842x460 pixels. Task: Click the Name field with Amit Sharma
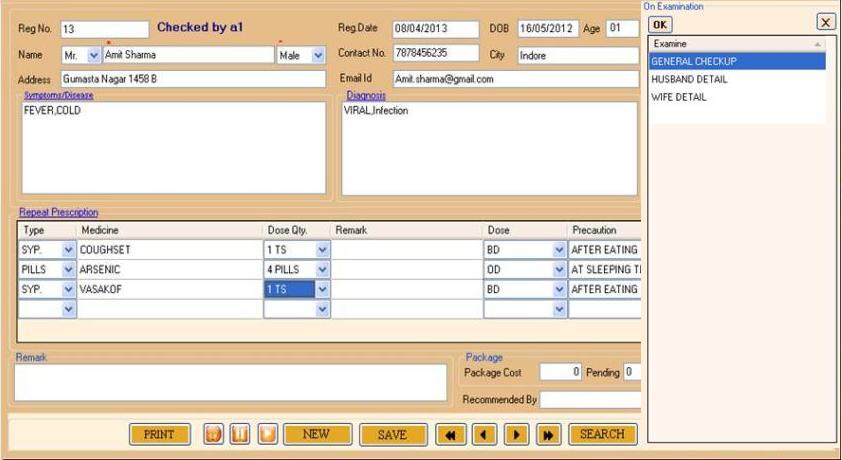188,55
